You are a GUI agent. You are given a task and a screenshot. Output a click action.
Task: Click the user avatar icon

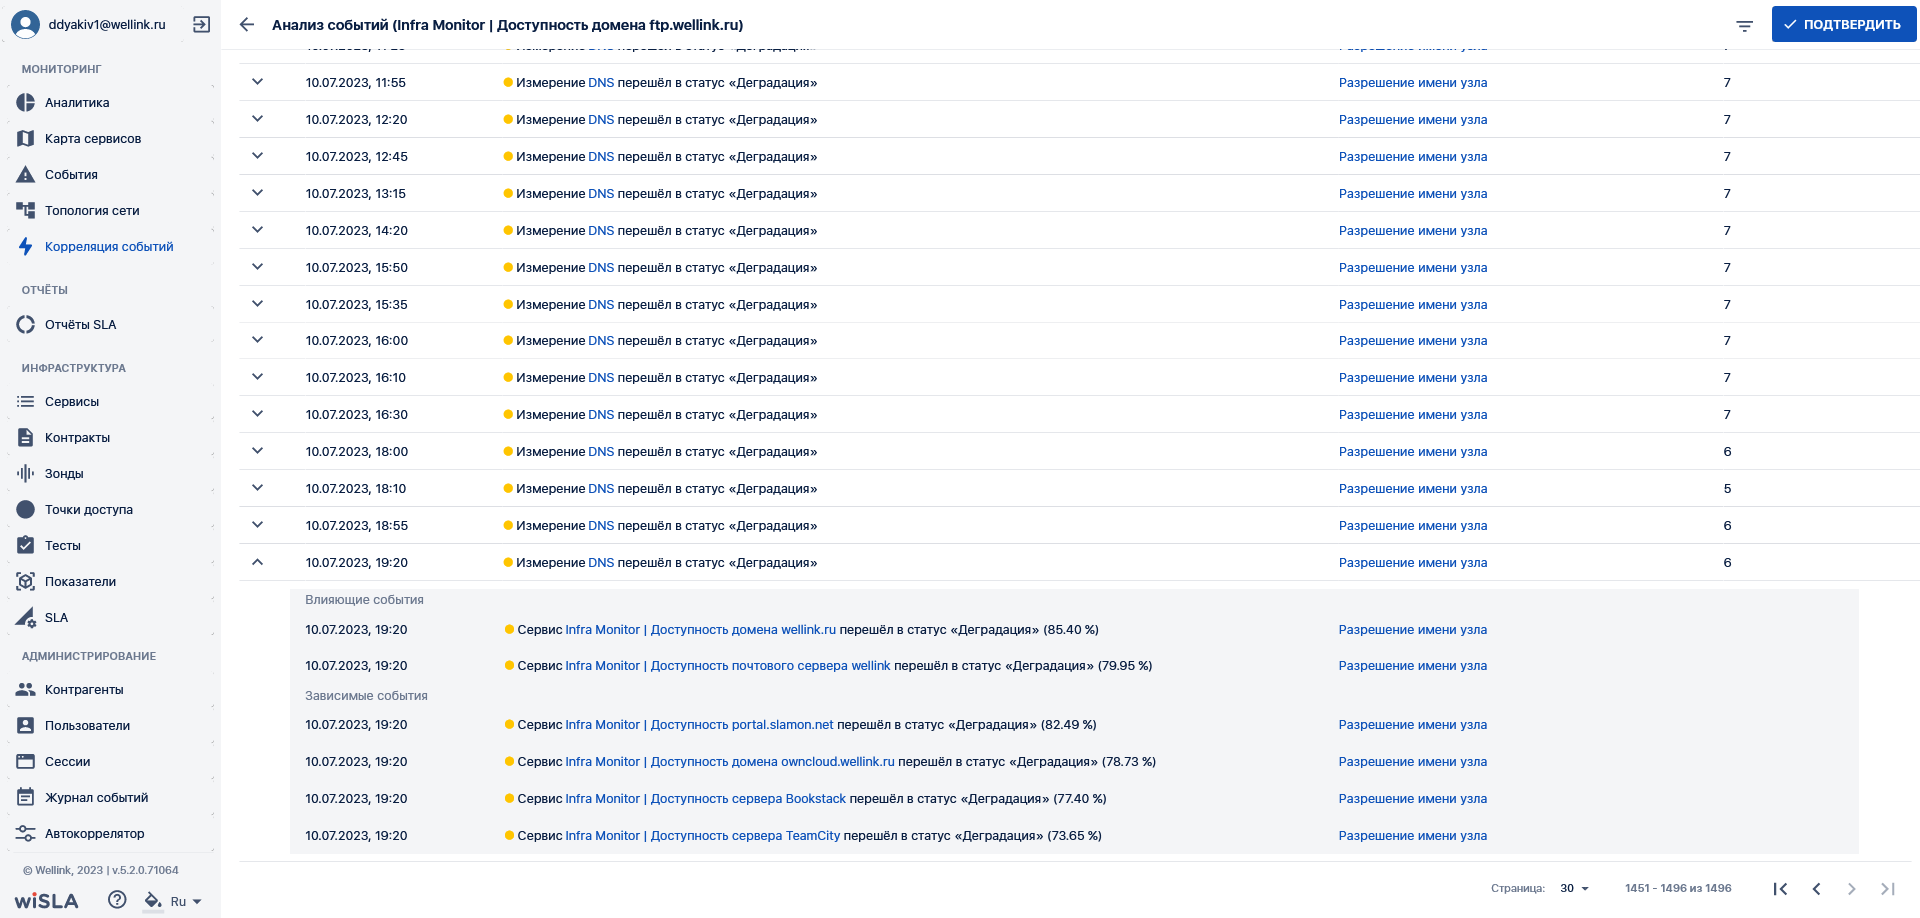[x=25, y=24]
